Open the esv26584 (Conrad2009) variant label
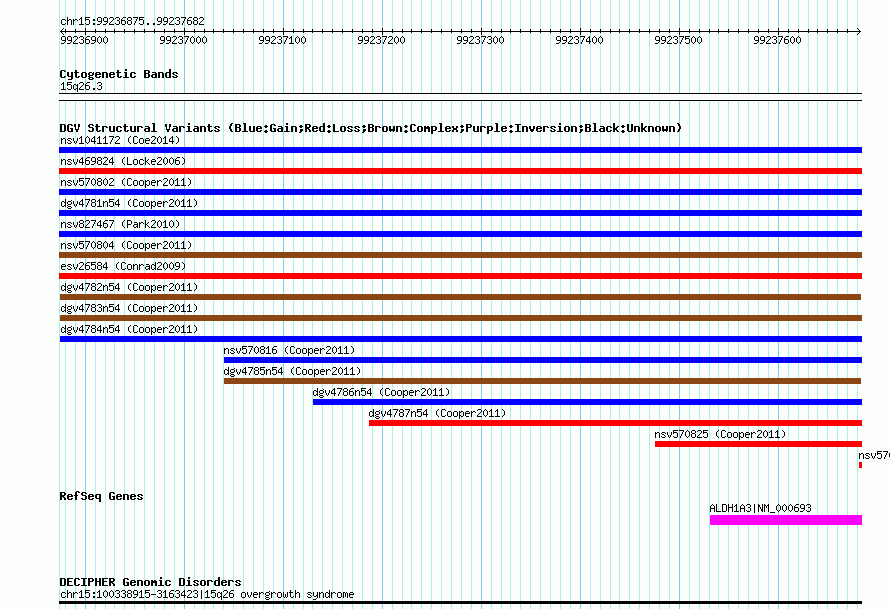 click(x=122, y=267)
